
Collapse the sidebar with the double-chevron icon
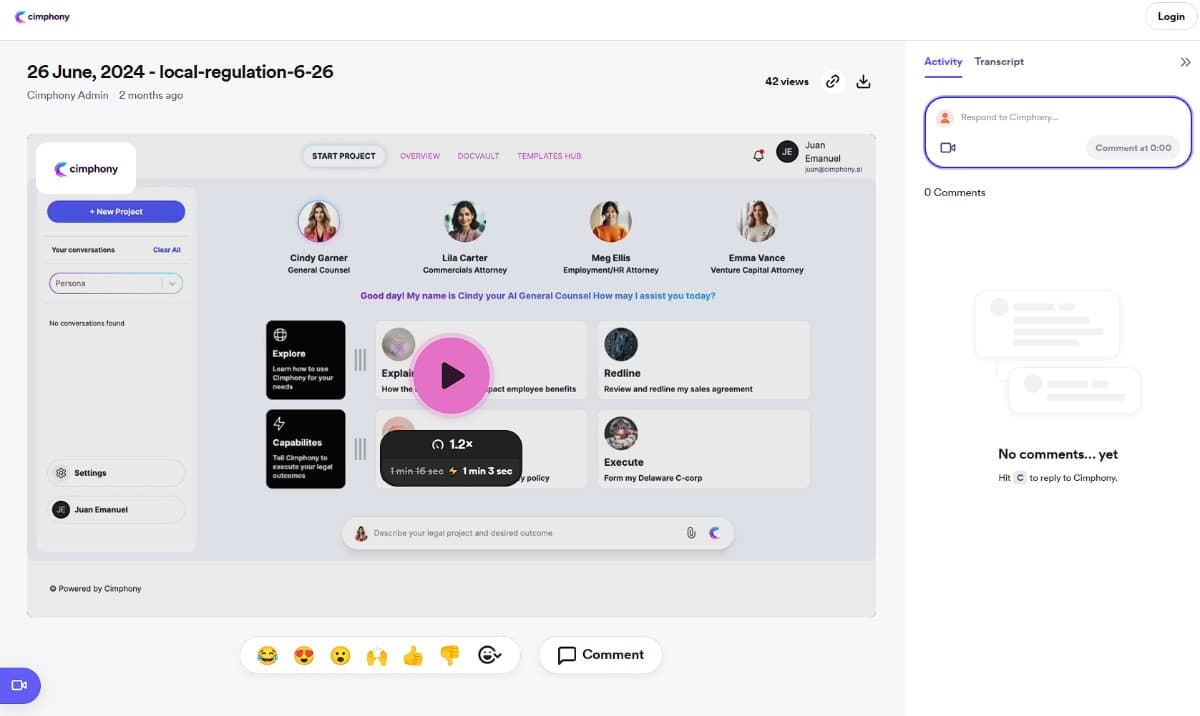coord(1185,62)
